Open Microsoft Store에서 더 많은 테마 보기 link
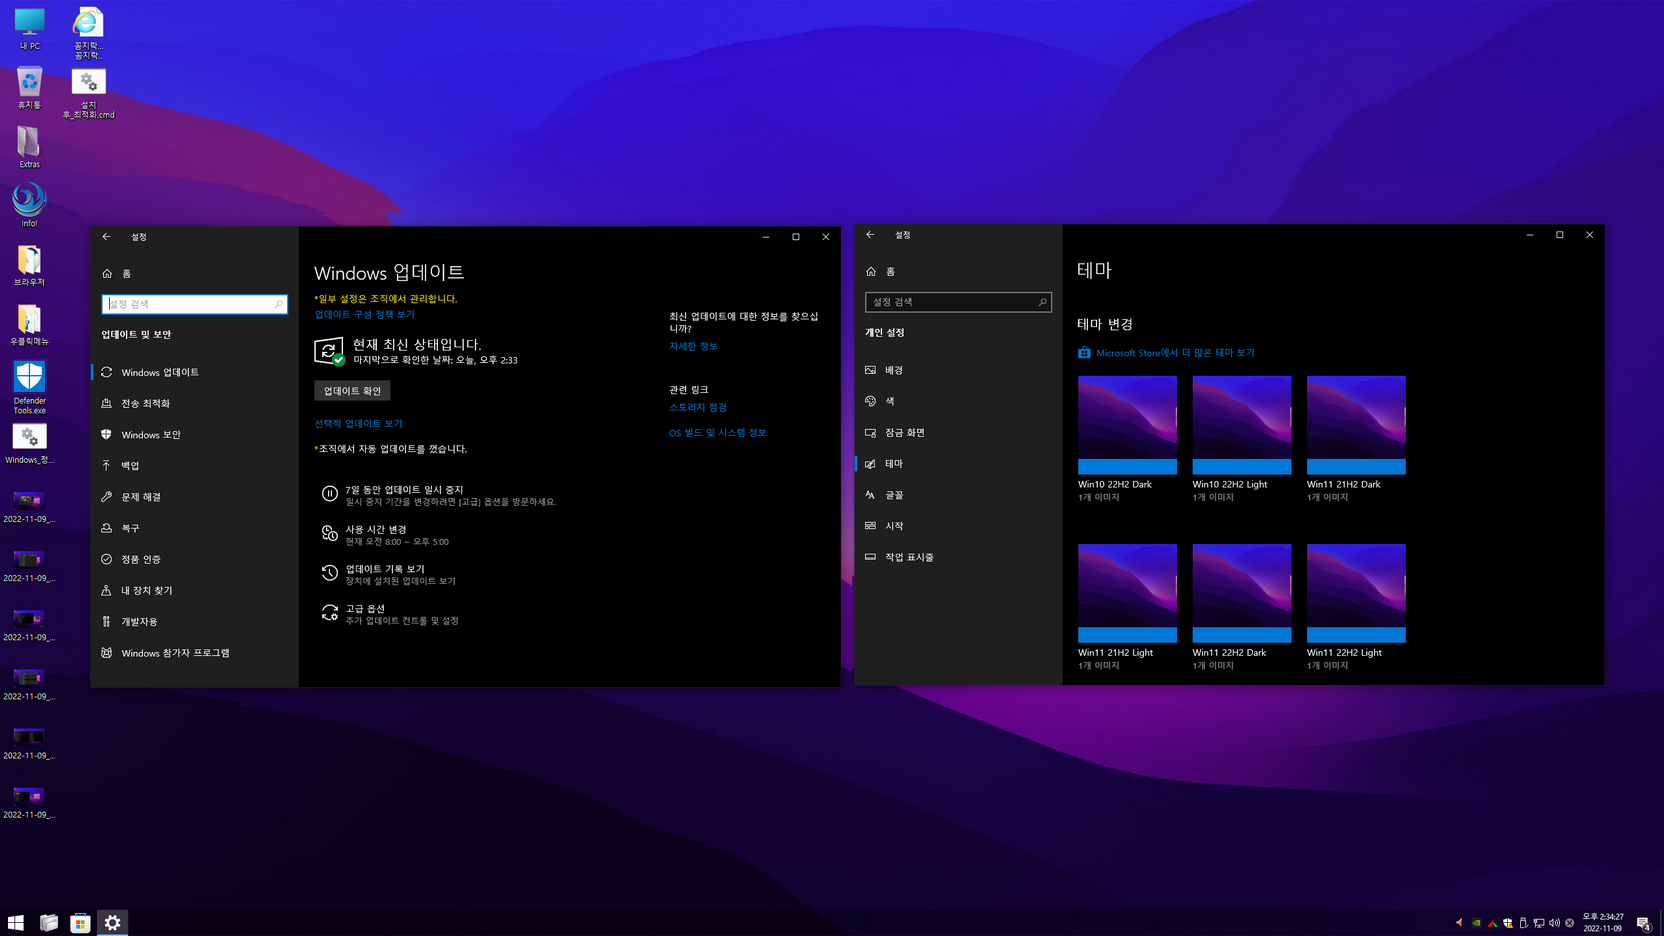 point(1175,353)
